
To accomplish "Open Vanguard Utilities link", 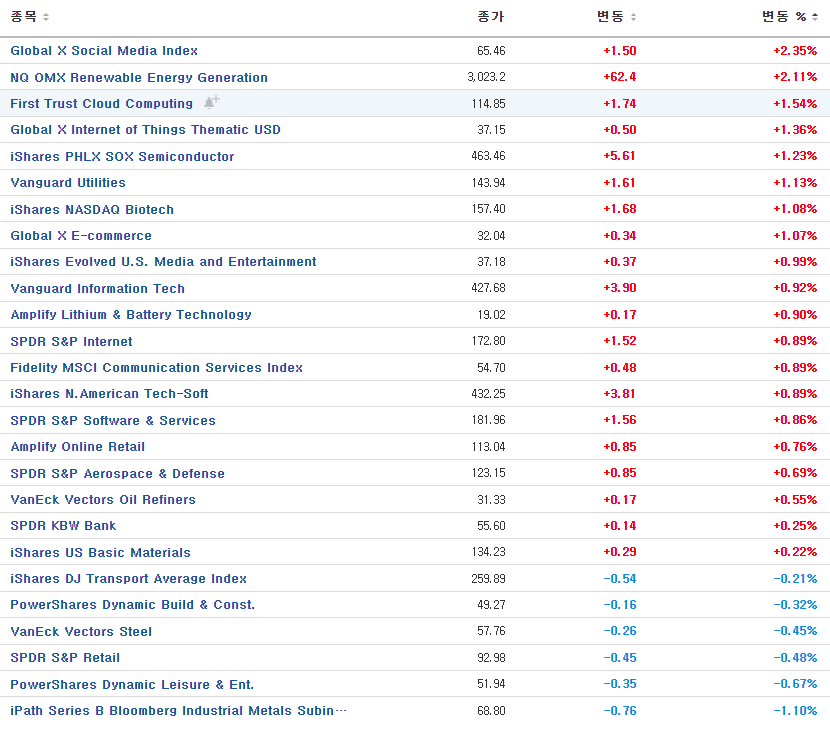I will [68, 183].
